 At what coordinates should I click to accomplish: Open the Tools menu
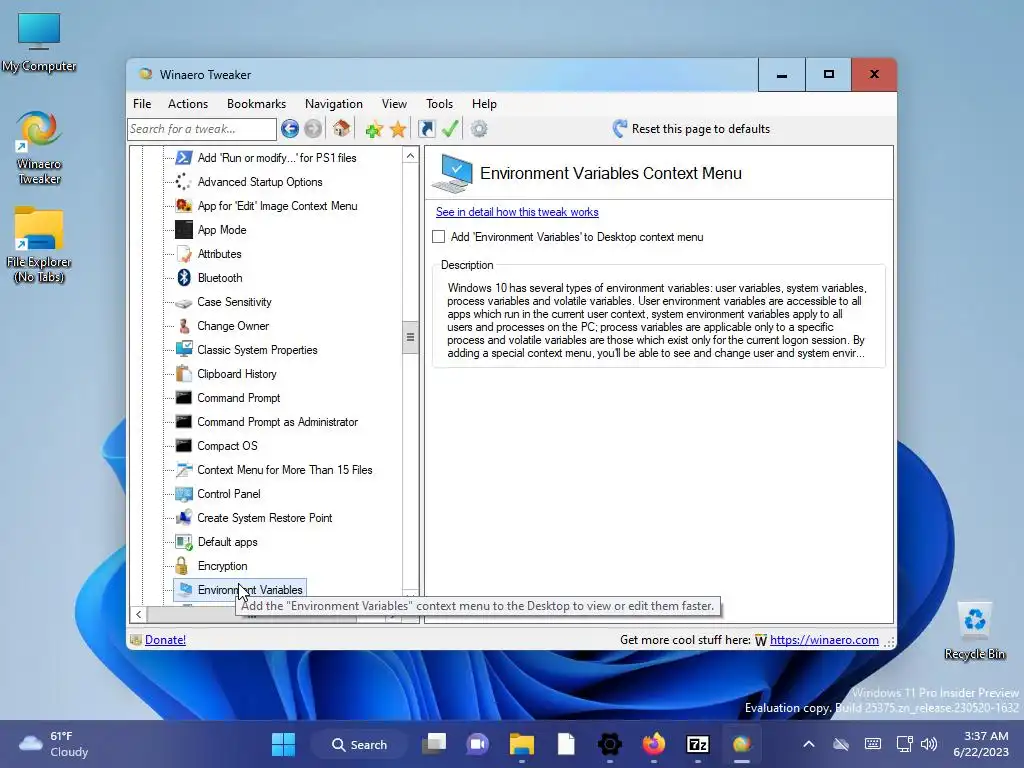440,104
